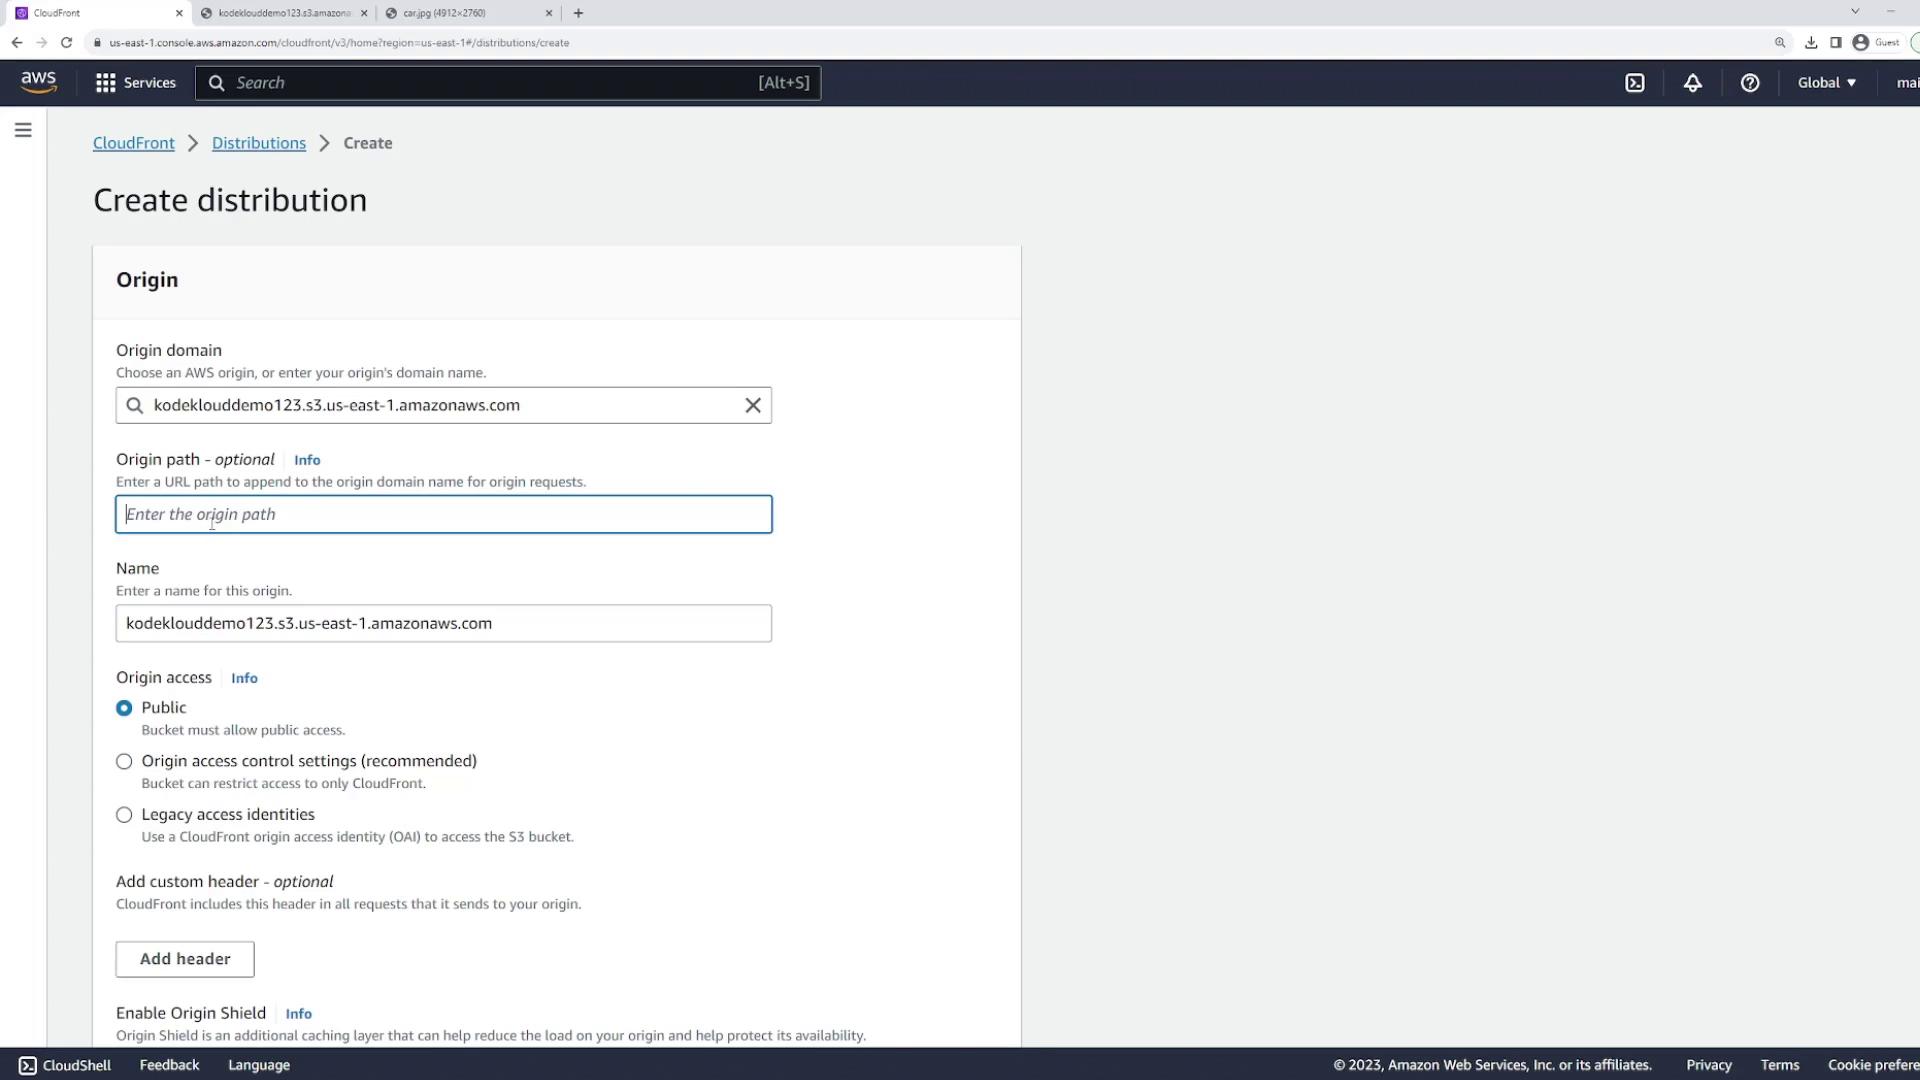Open the Services grid menu

(135, 83)
